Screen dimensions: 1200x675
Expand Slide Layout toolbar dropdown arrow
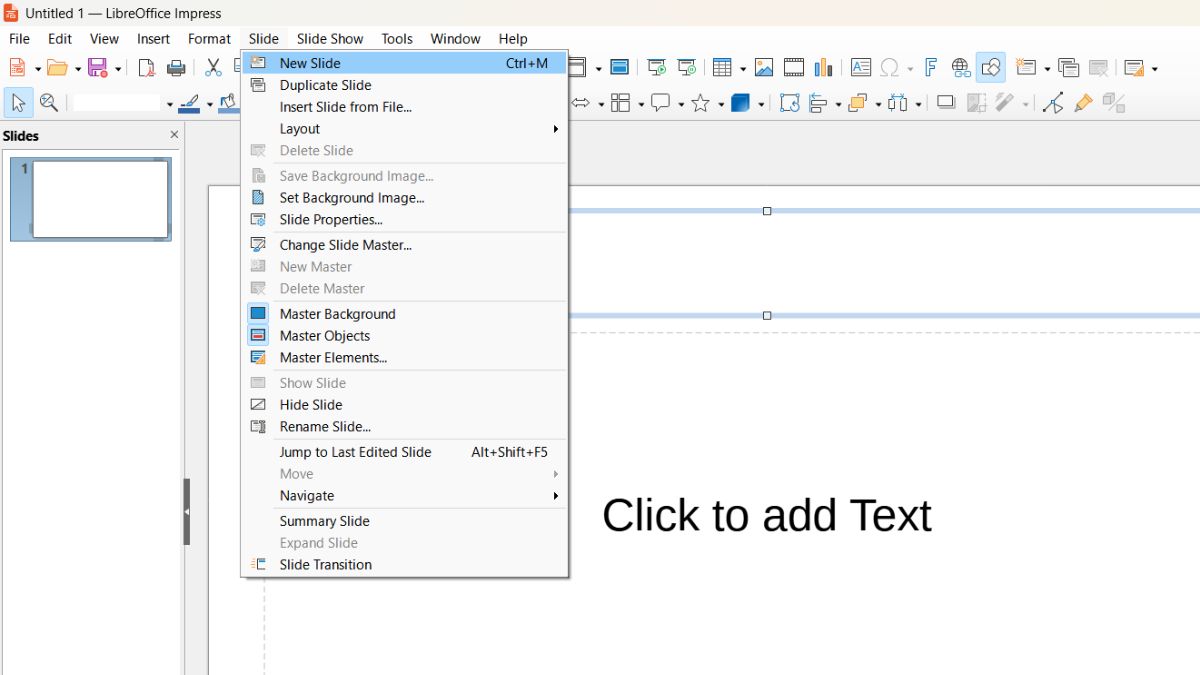coord(1155,69)
